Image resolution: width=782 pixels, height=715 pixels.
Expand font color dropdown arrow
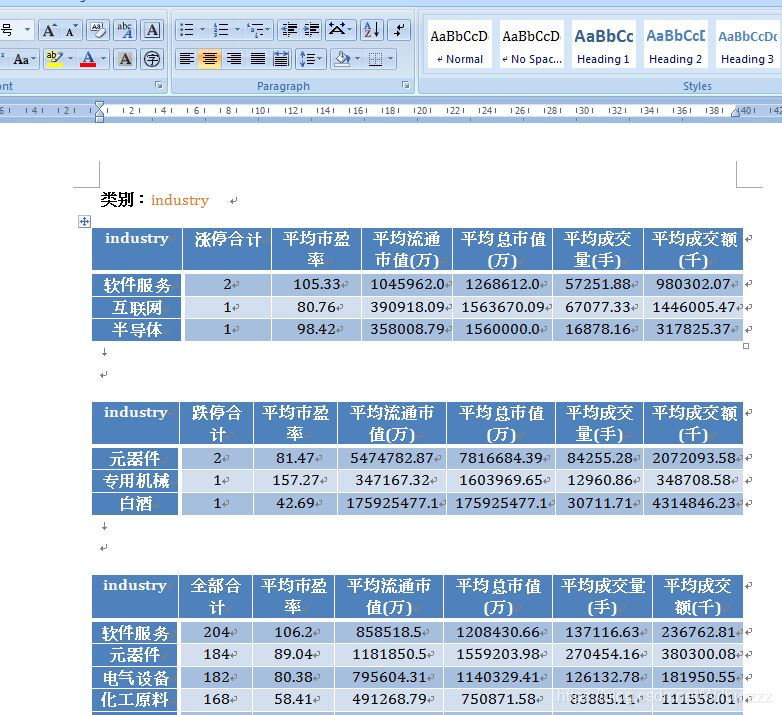(104, 59)
